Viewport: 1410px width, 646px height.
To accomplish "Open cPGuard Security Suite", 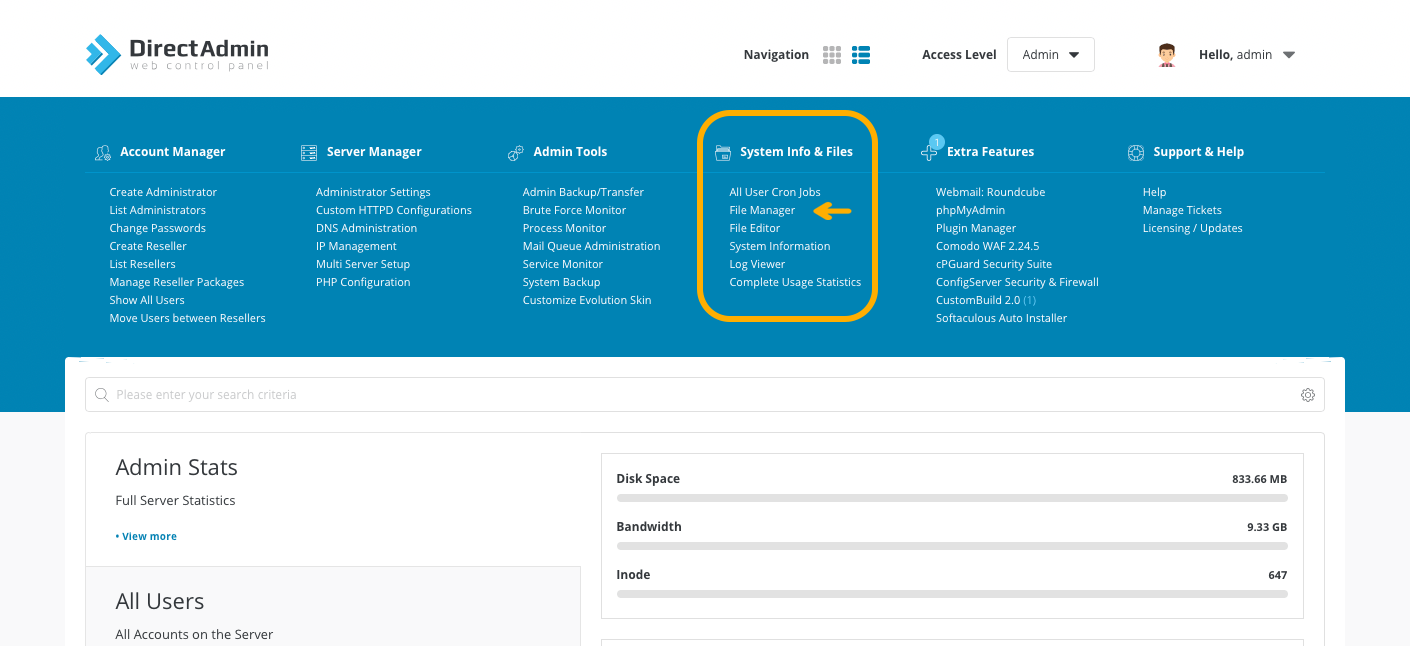I will [x=994, y=264].
